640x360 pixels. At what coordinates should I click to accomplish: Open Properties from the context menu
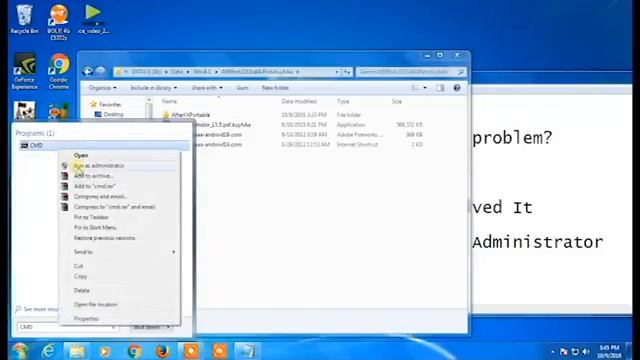pos(86,318)
